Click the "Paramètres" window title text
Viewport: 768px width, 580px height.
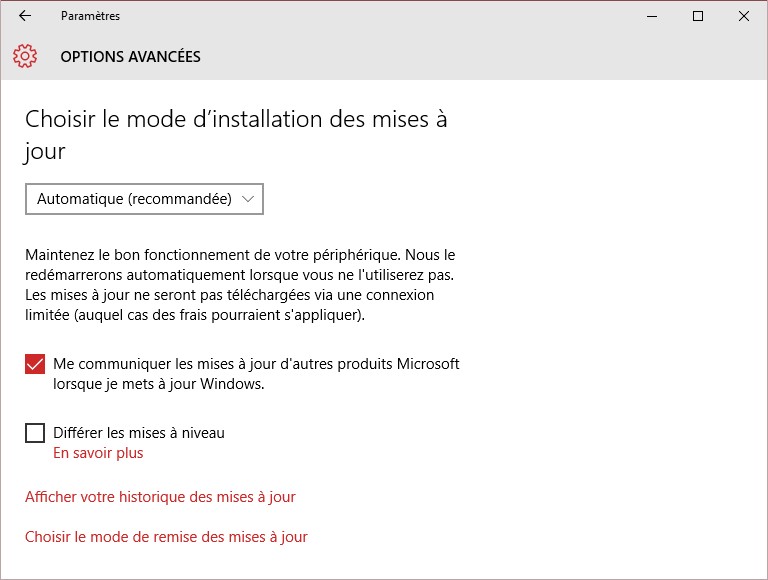(x=90, y=16)
